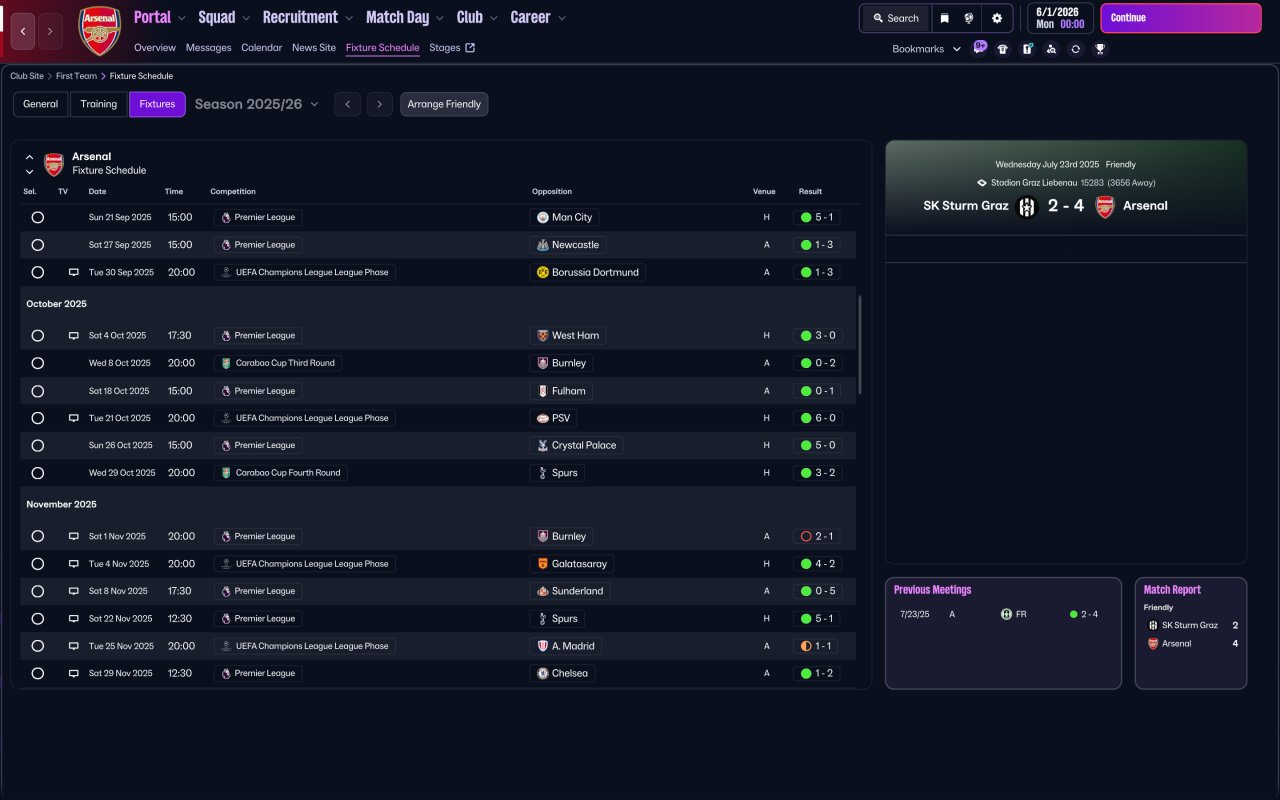Open settings via the gear icon
1280x800 pixels.
point(997,18)
